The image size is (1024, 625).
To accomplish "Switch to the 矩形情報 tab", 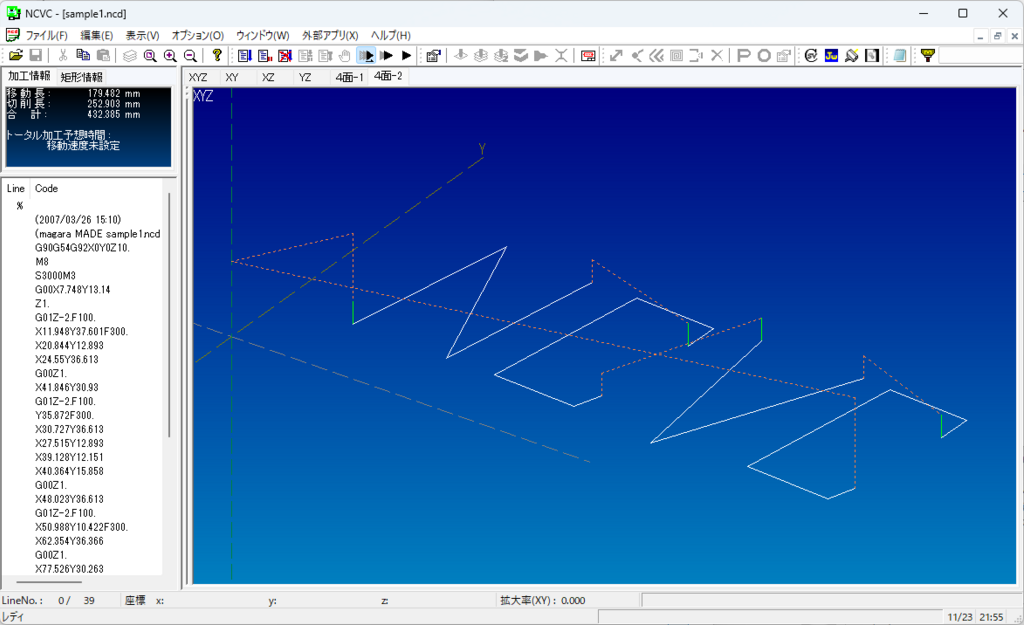I will click(81, 77).
